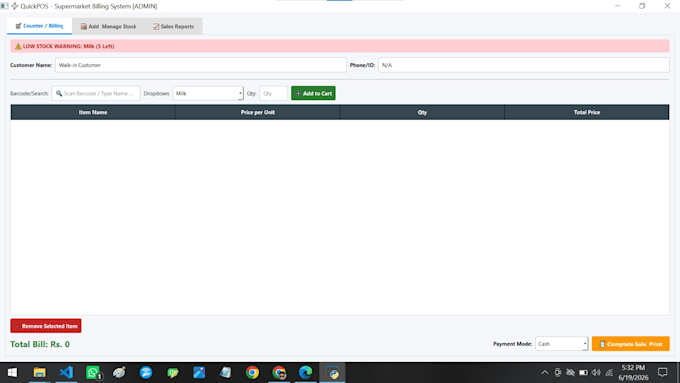680x383 pixels.
Task: Open Microsoft Edge from the taskbar
Action: (x=306, y=373)
